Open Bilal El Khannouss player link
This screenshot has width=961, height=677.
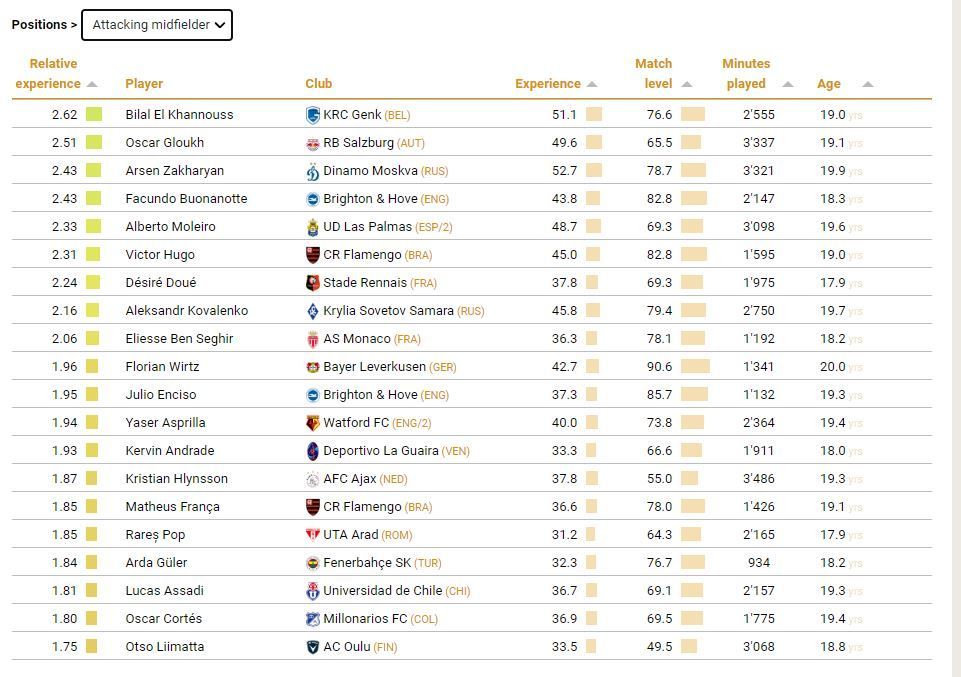[x=180, y=115]
